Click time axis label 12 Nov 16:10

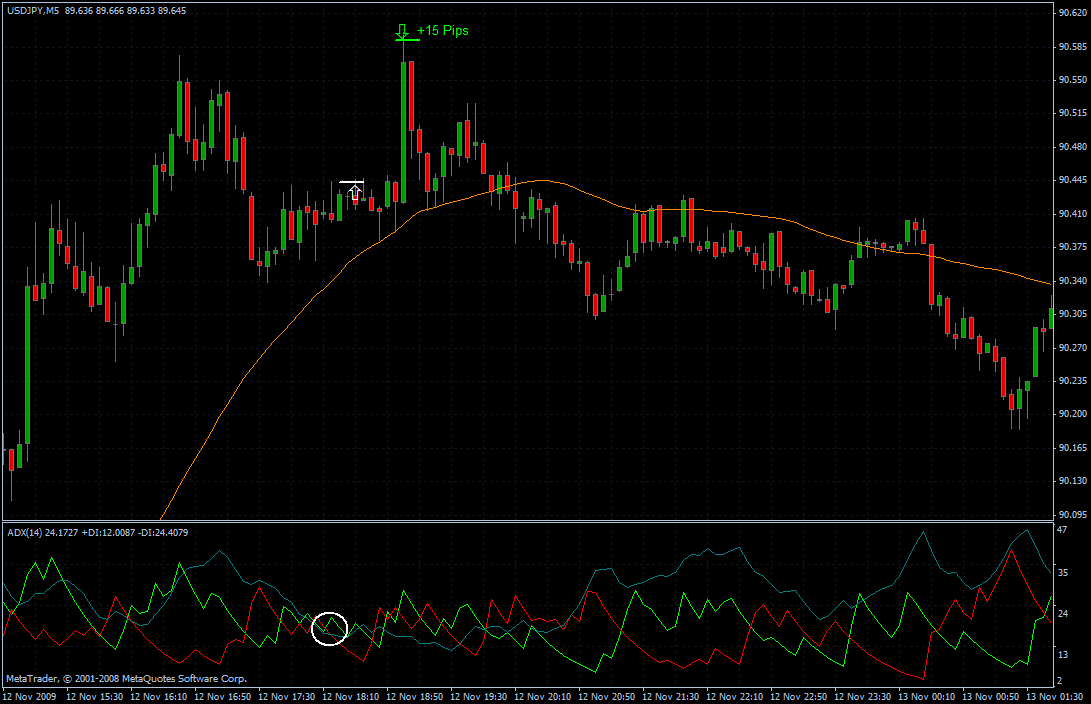(159, 696)
